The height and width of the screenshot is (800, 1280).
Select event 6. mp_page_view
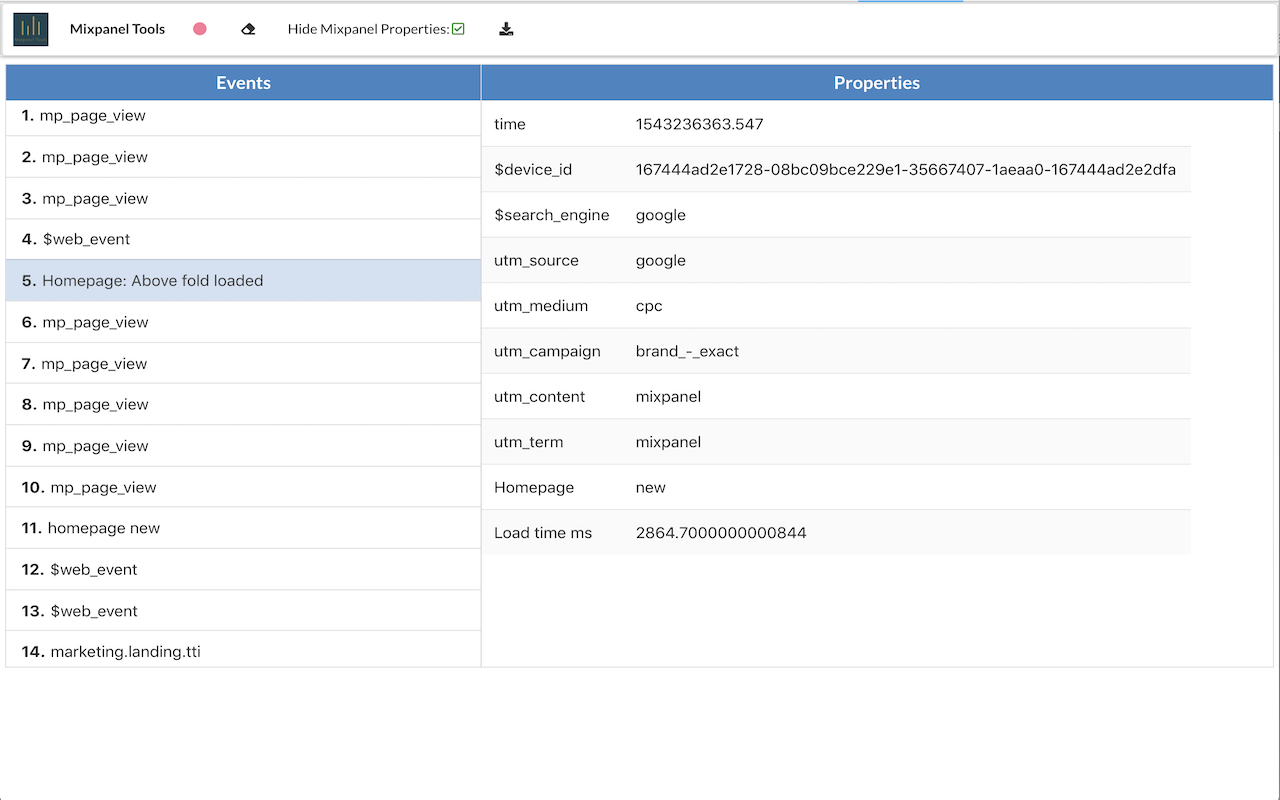[243, 322]
